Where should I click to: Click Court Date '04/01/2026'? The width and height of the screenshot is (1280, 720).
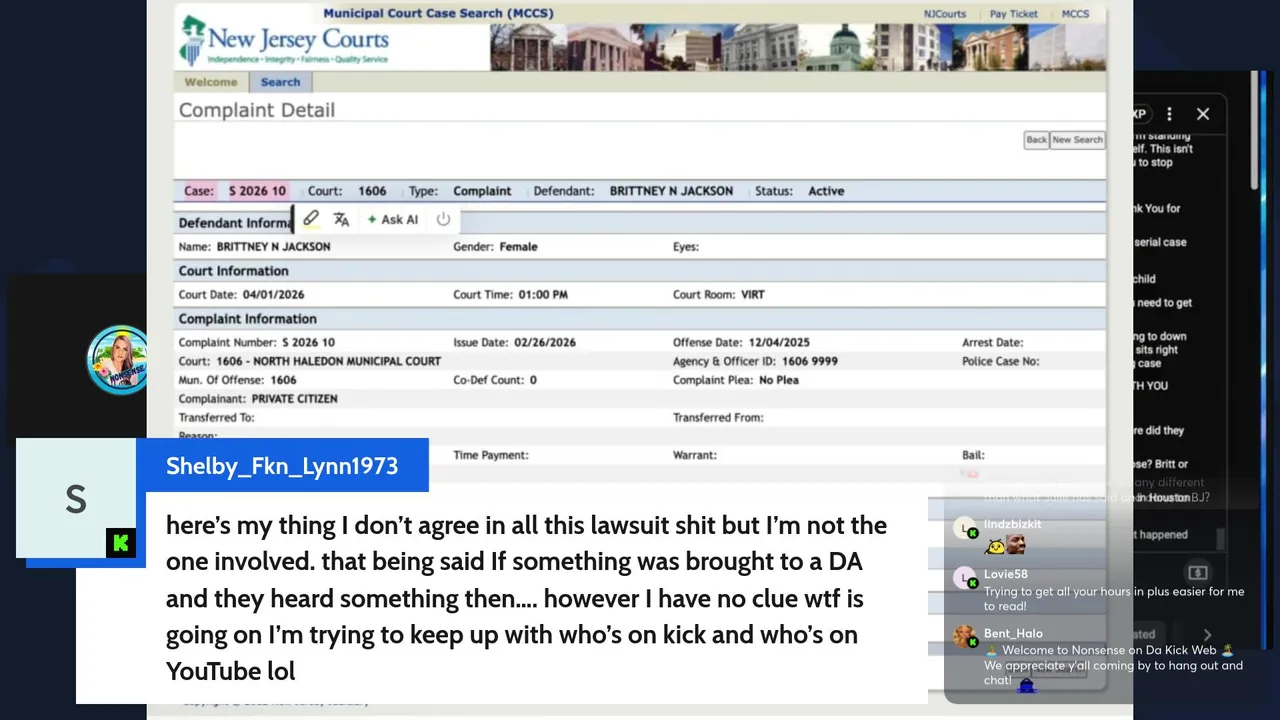273,295
